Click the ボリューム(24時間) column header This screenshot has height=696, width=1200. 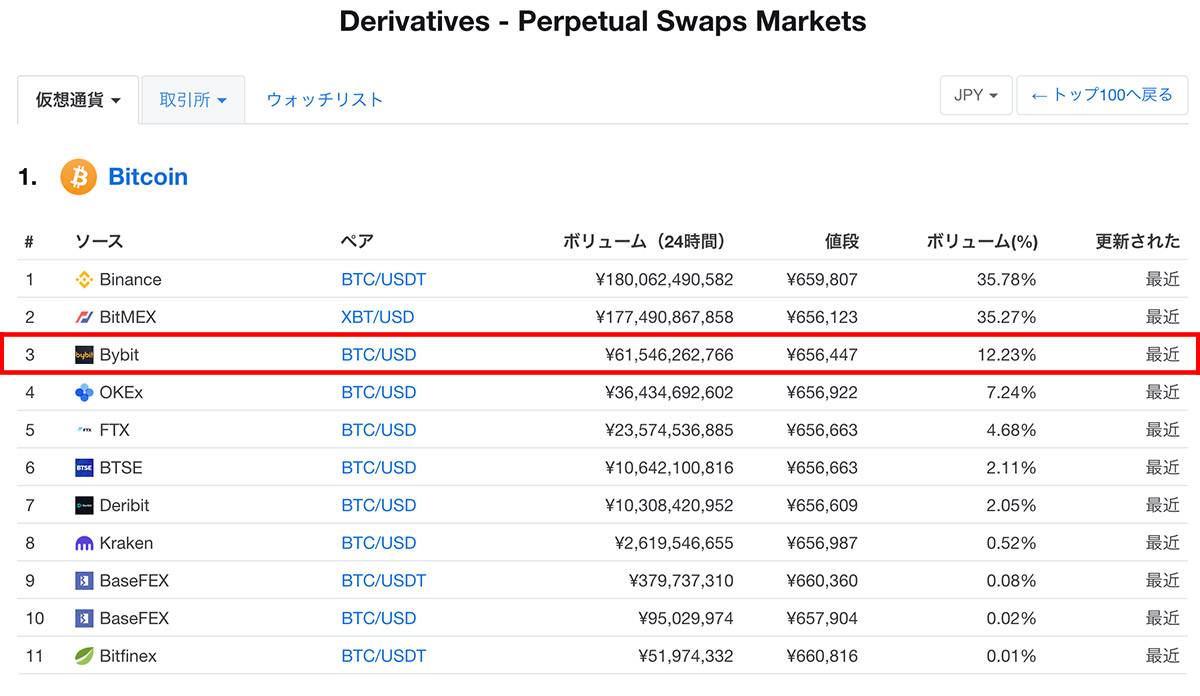[647, 242]
